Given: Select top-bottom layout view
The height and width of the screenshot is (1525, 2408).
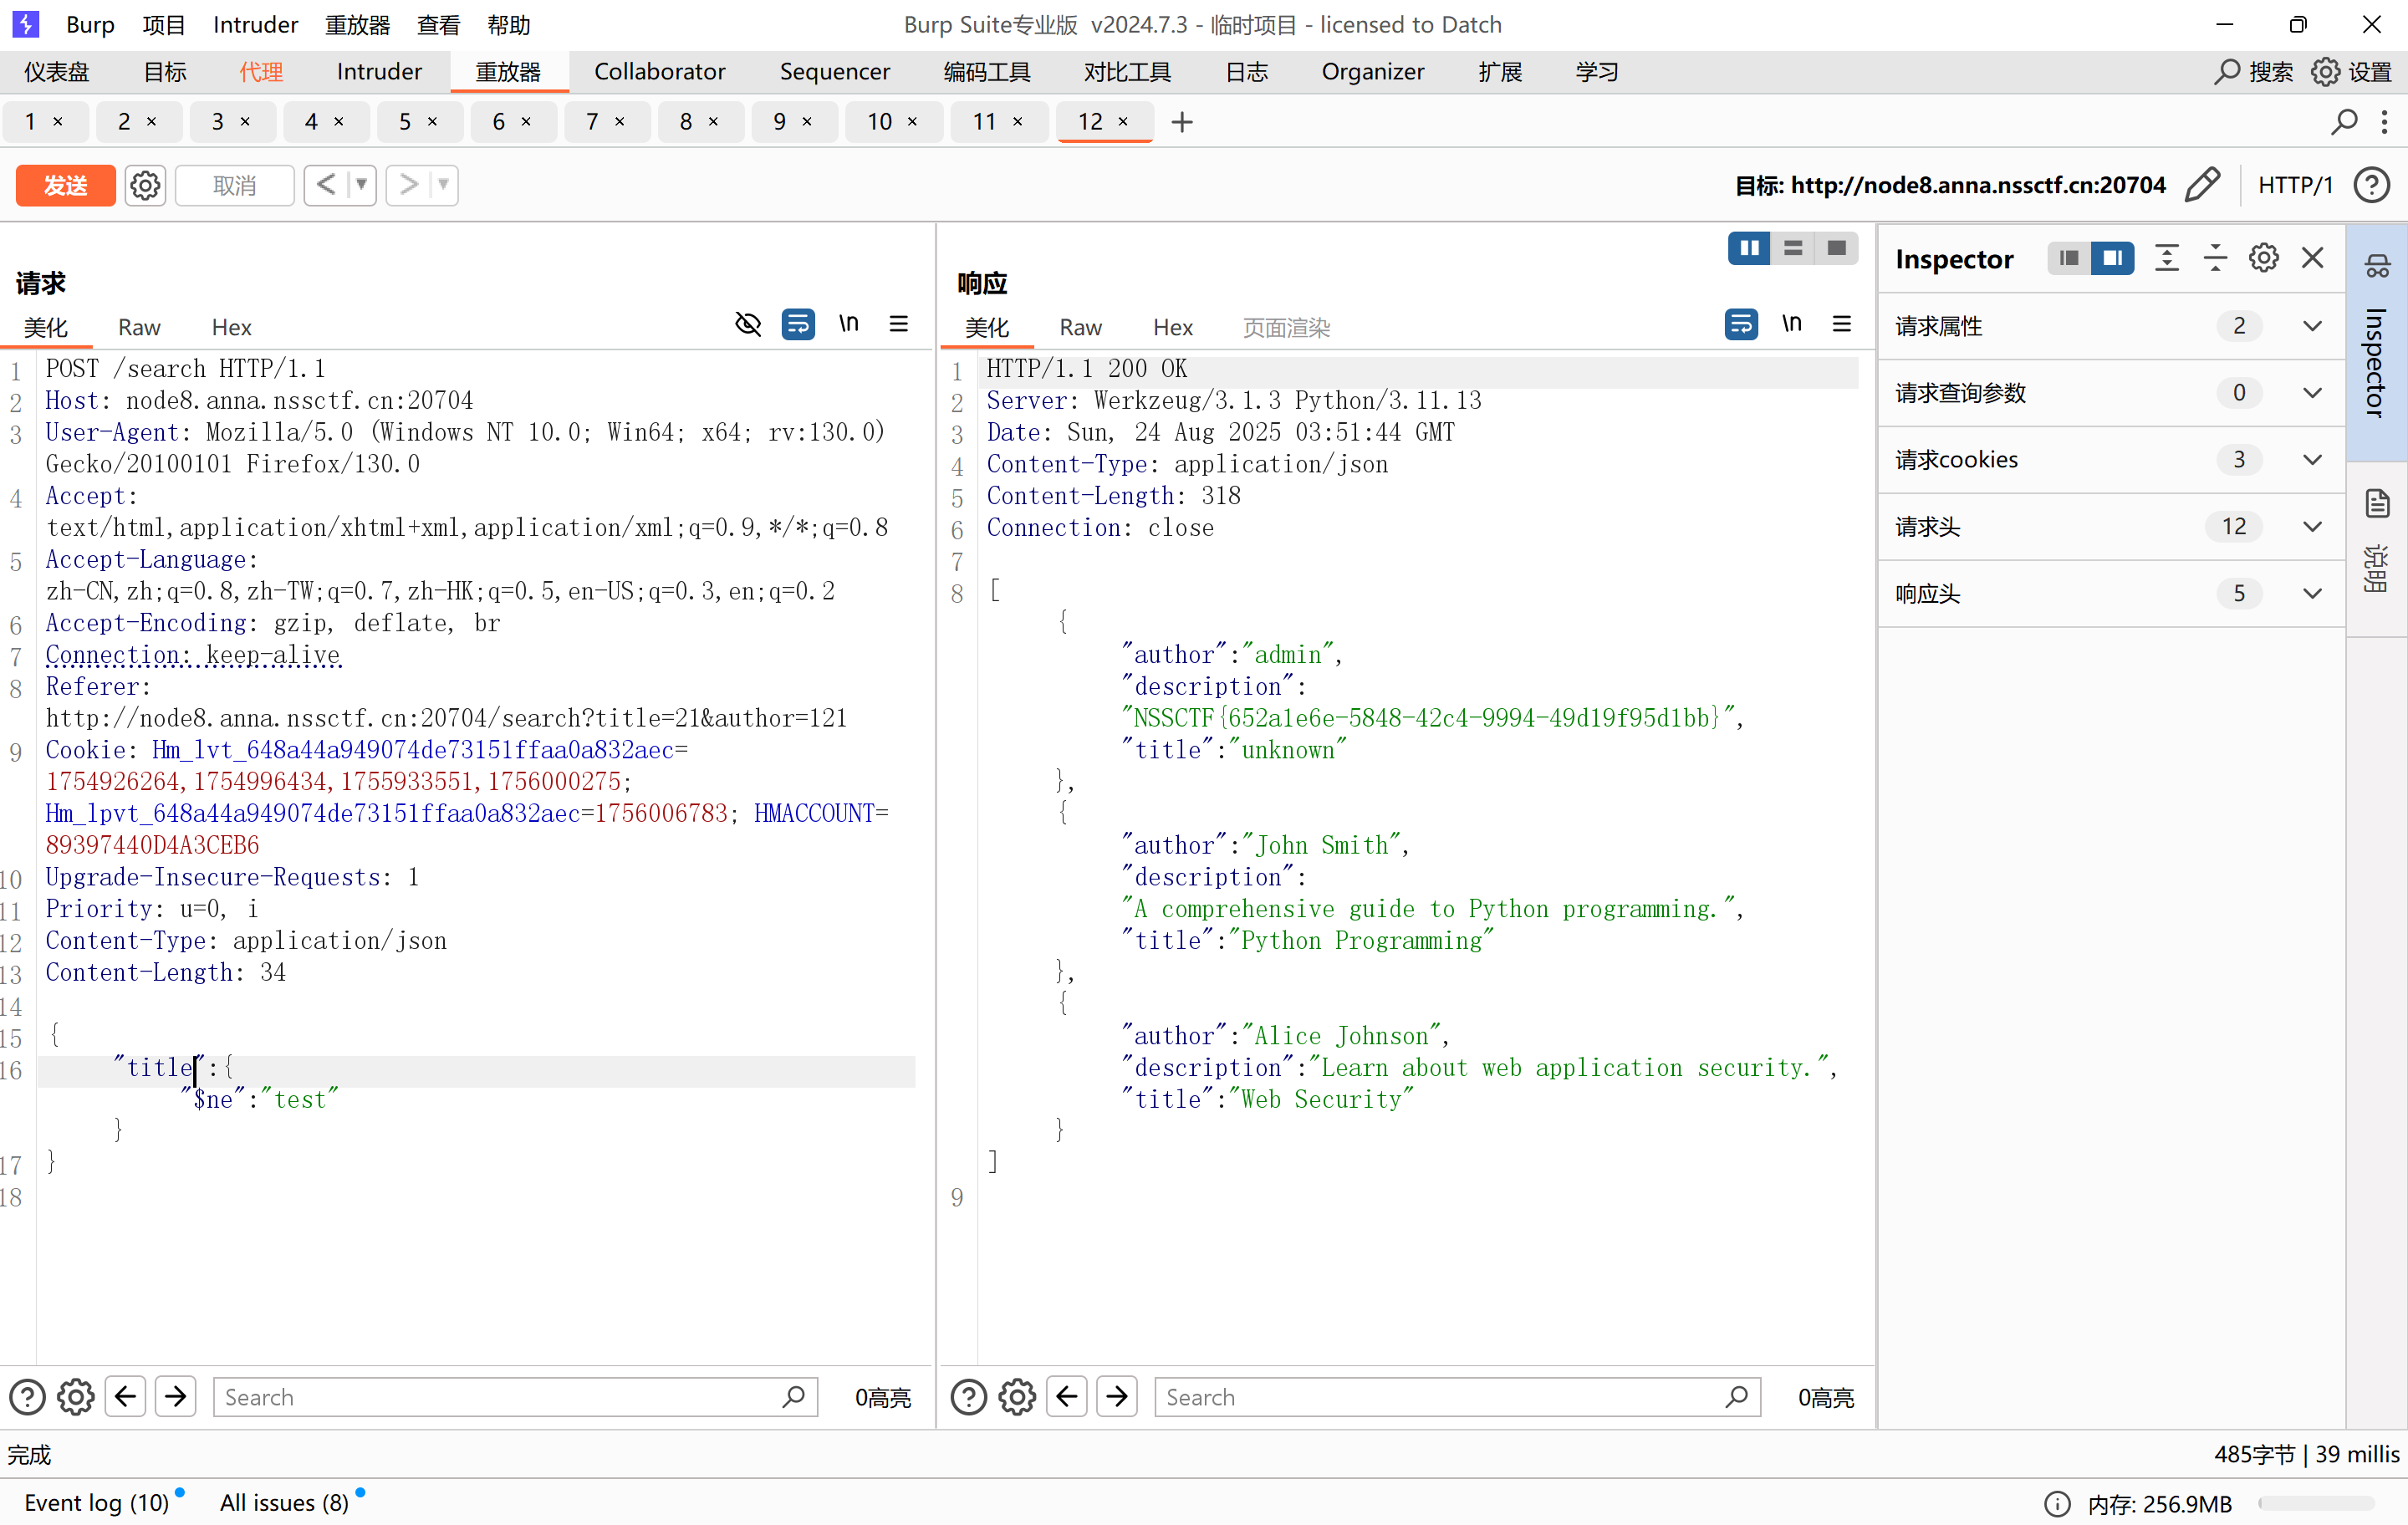Looking at the screenshot, I should click(1793, 248).
